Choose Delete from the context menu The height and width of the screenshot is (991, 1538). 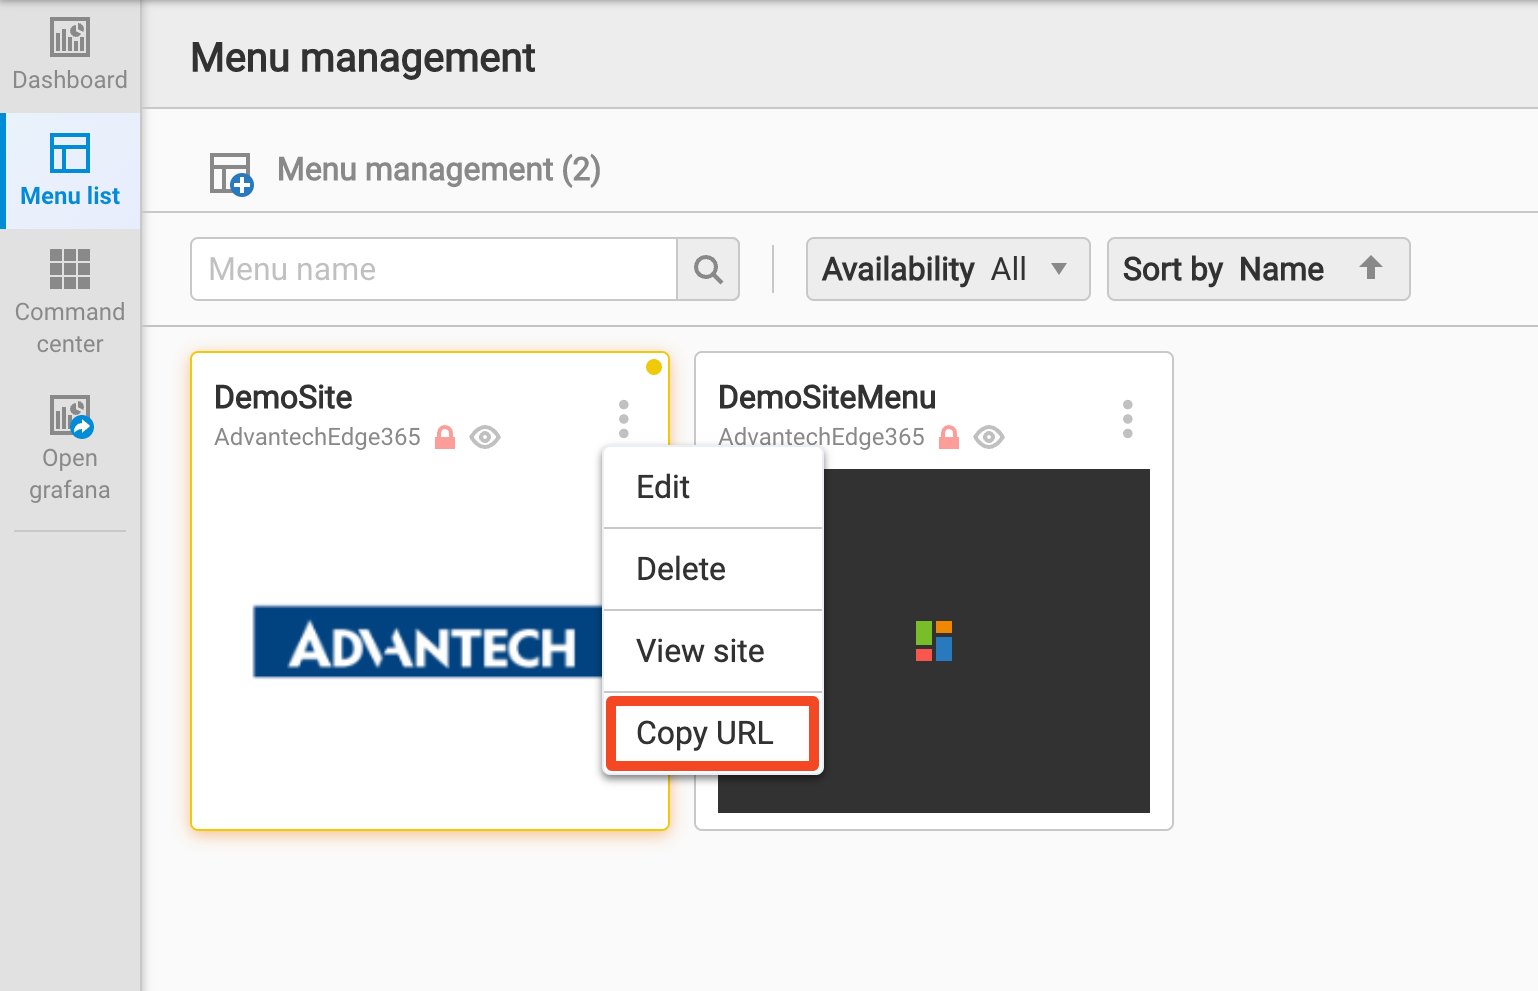712,569
